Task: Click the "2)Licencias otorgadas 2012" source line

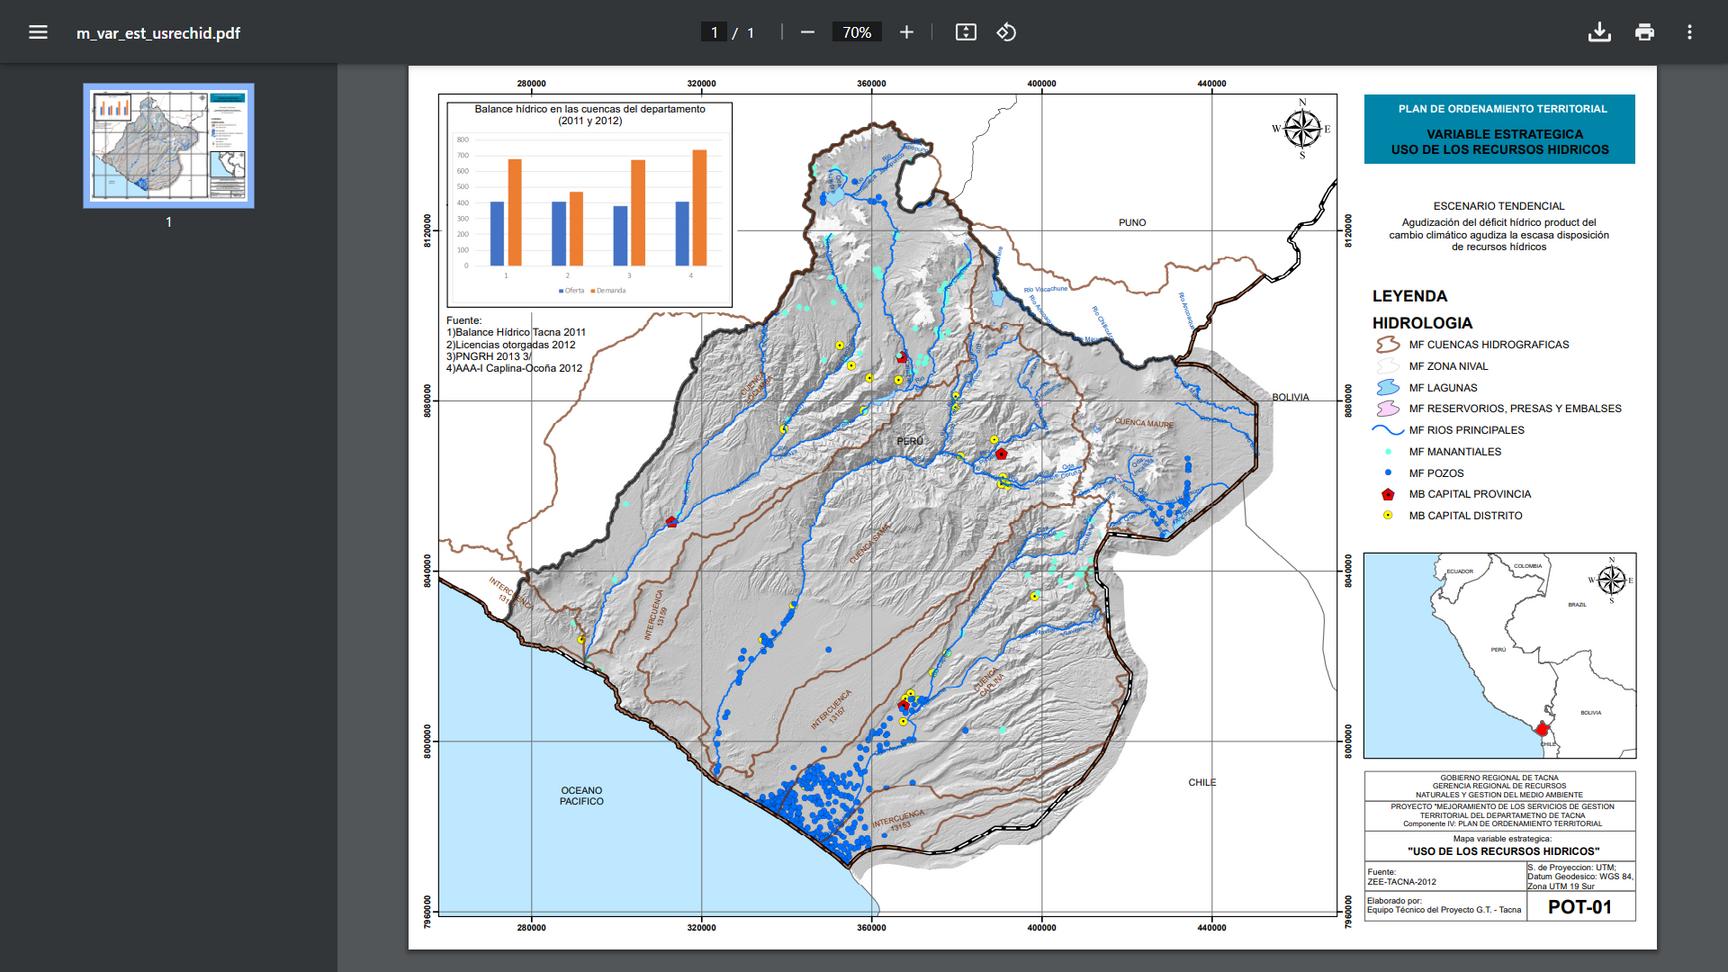Action: pos(511,344)
